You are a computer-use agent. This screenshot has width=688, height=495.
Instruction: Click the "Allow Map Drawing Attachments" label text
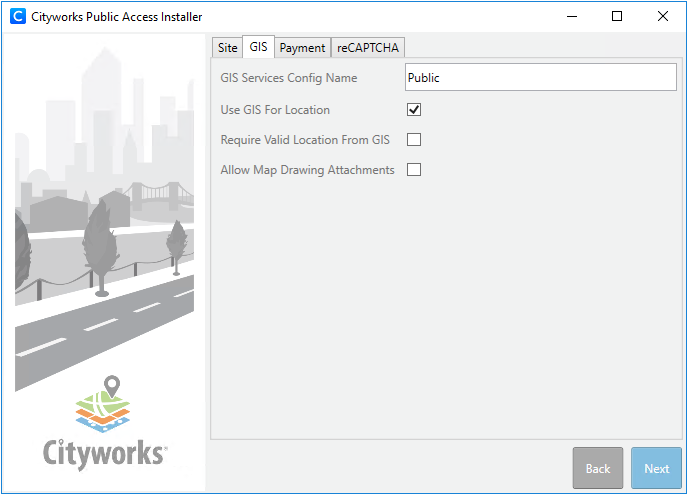coord(307,170)
